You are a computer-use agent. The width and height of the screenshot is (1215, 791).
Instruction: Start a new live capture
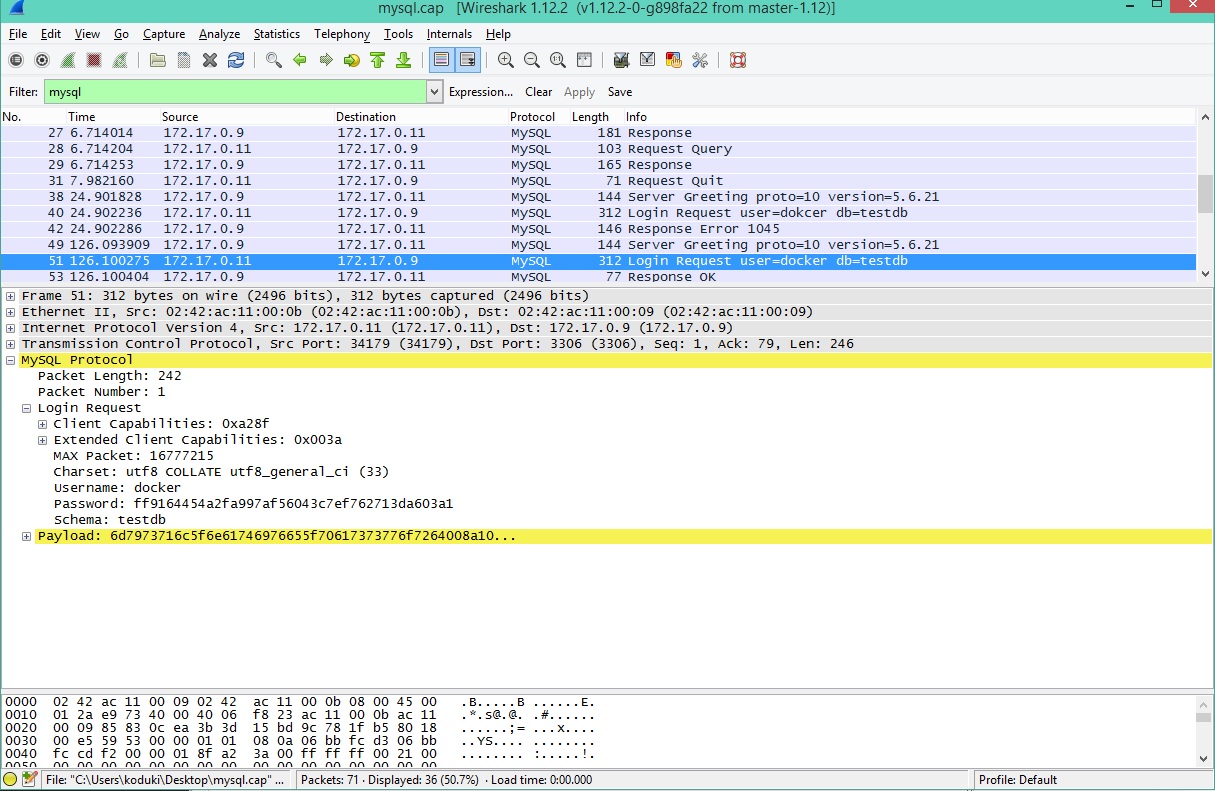pos(67,60)
